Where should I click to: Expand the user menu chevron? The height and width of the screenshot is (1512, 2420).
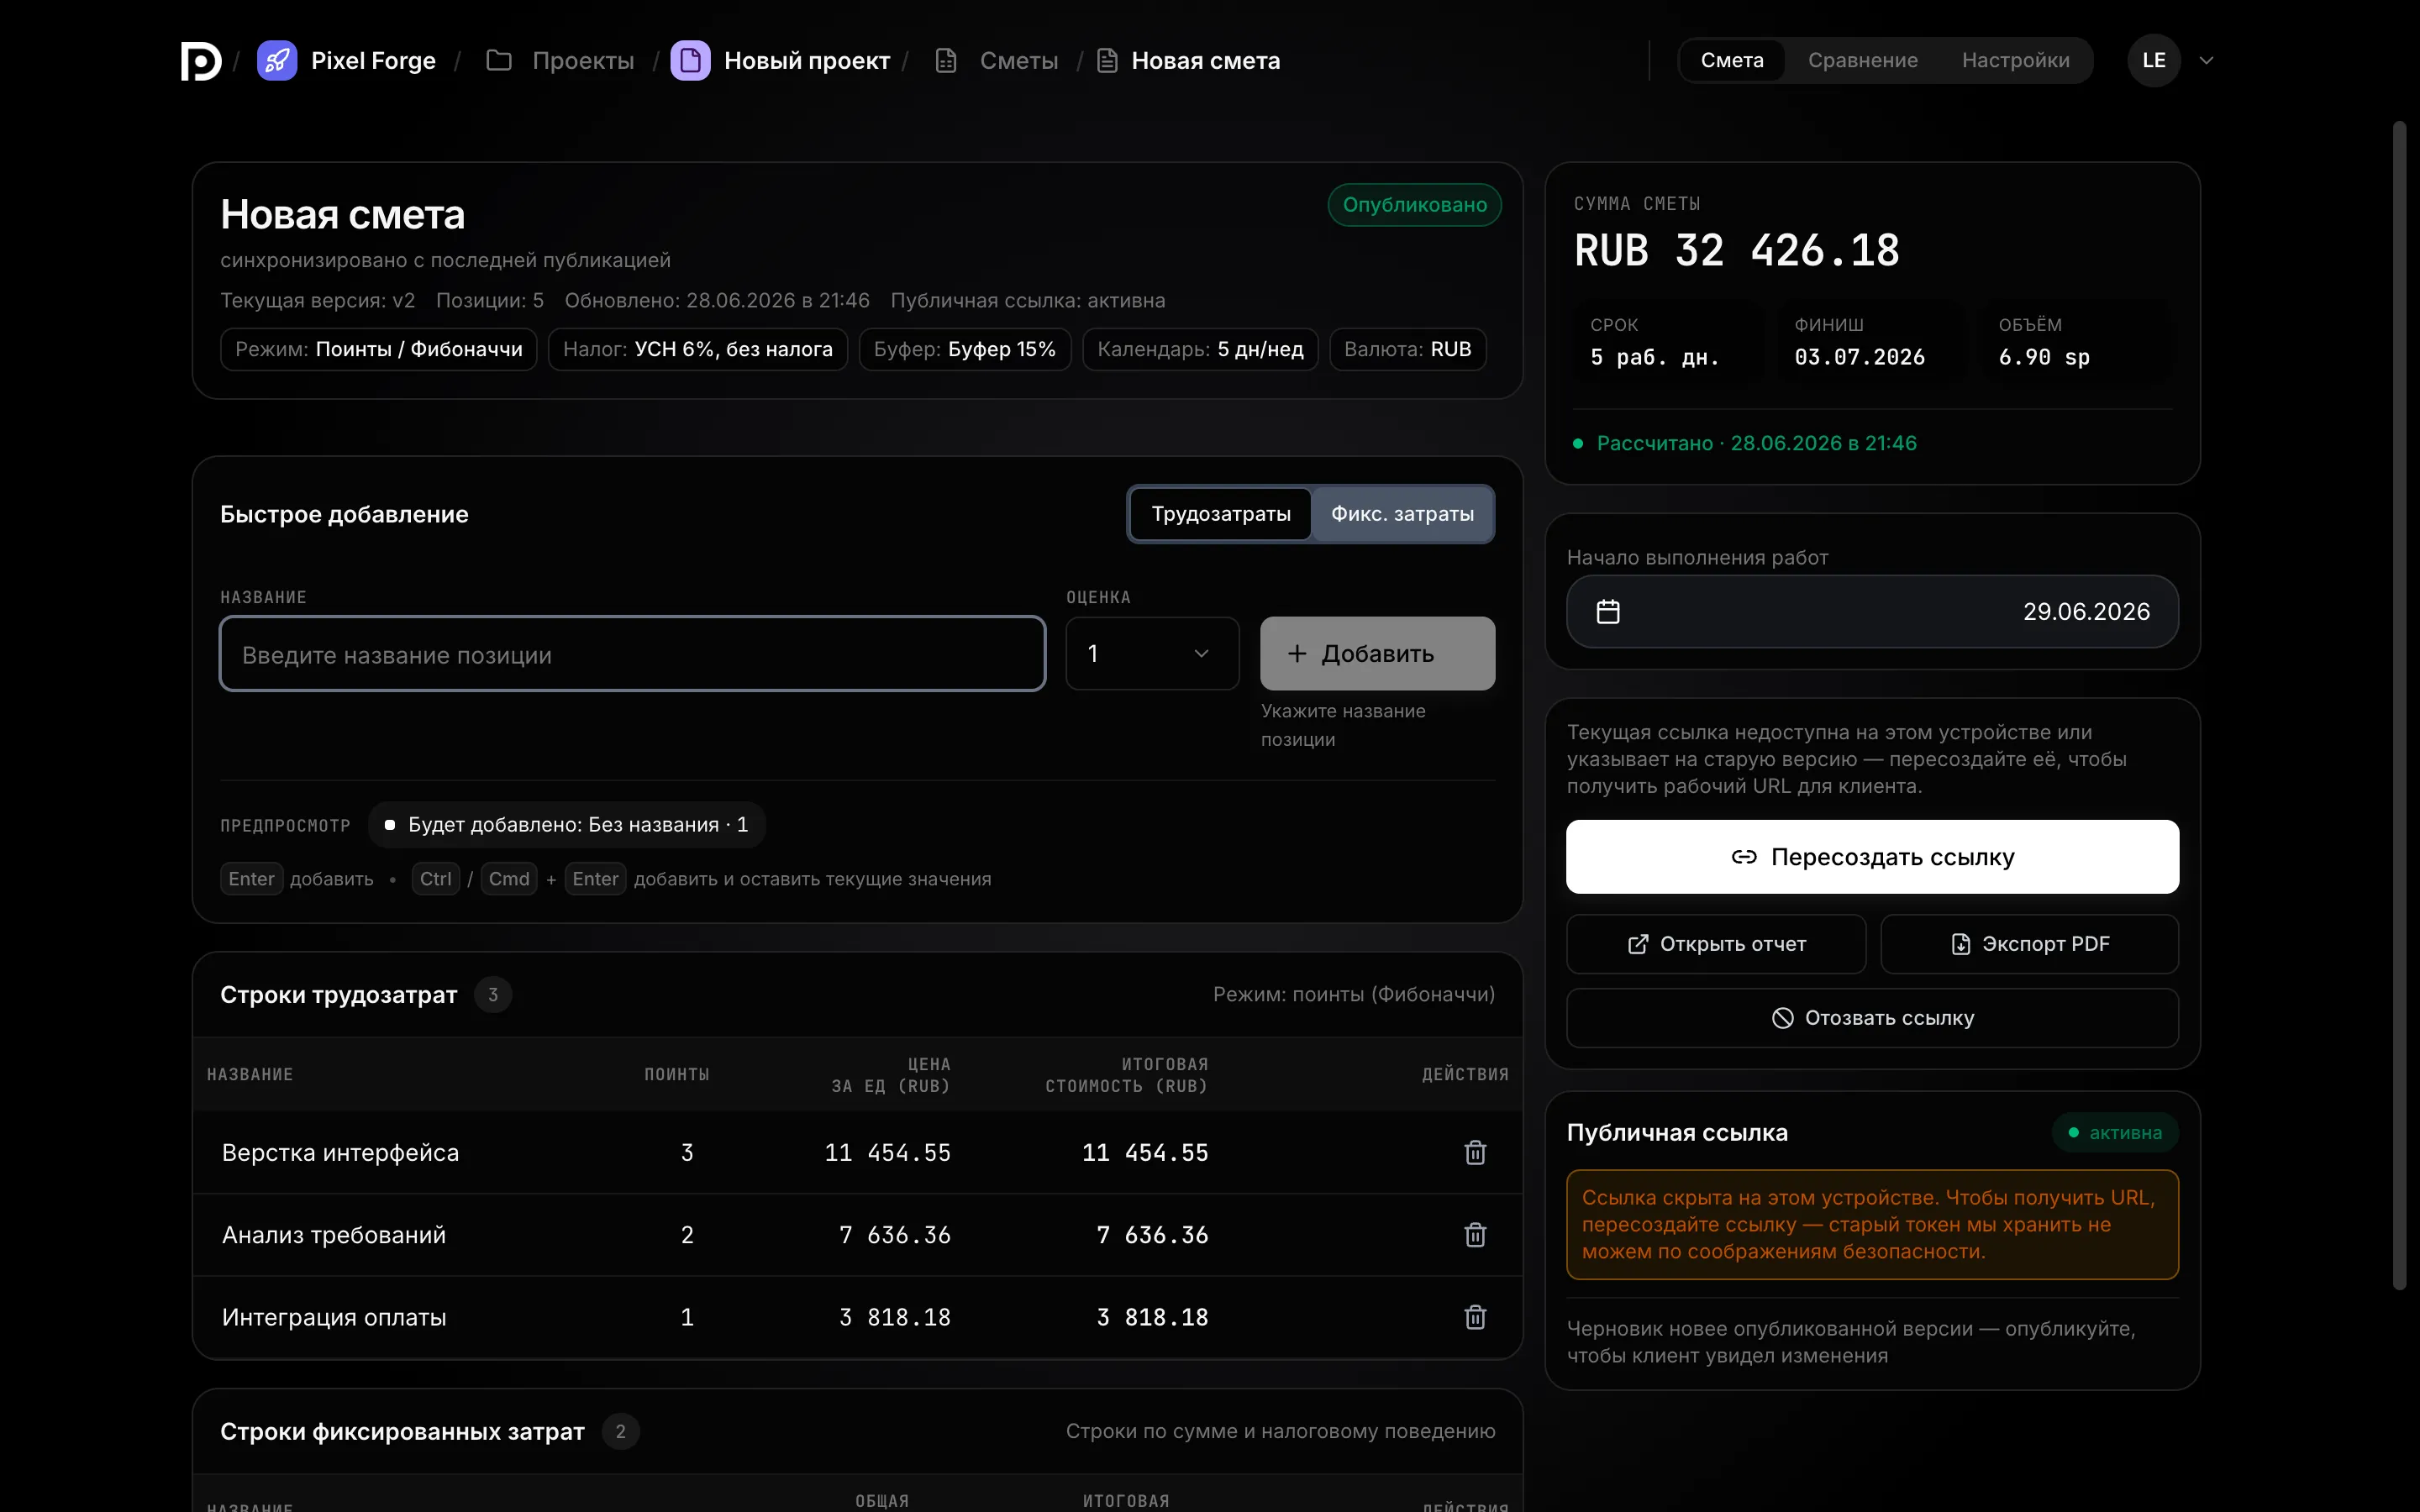[2207, 61]
